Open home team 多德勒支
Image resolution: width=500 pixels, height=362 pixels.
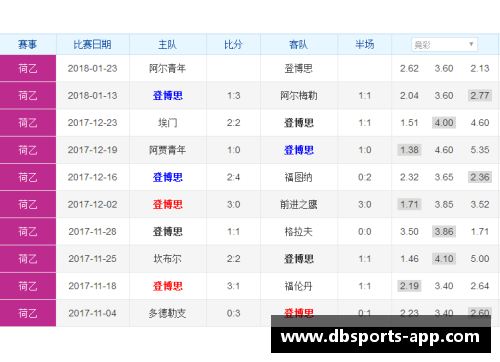167,313
